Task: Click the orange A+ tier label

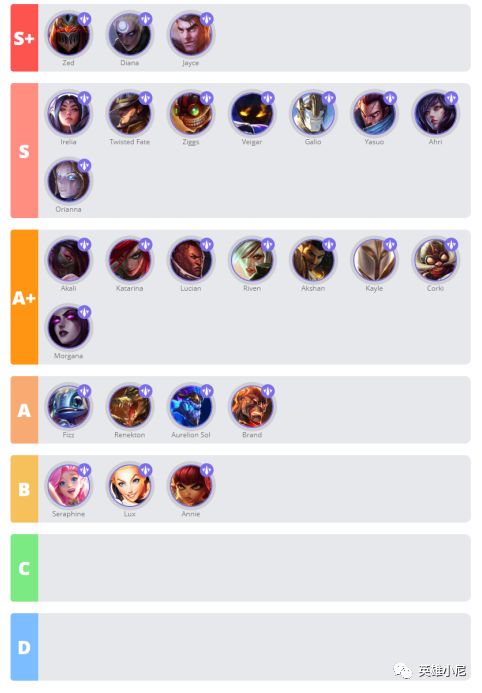Action: coord(24,297)
